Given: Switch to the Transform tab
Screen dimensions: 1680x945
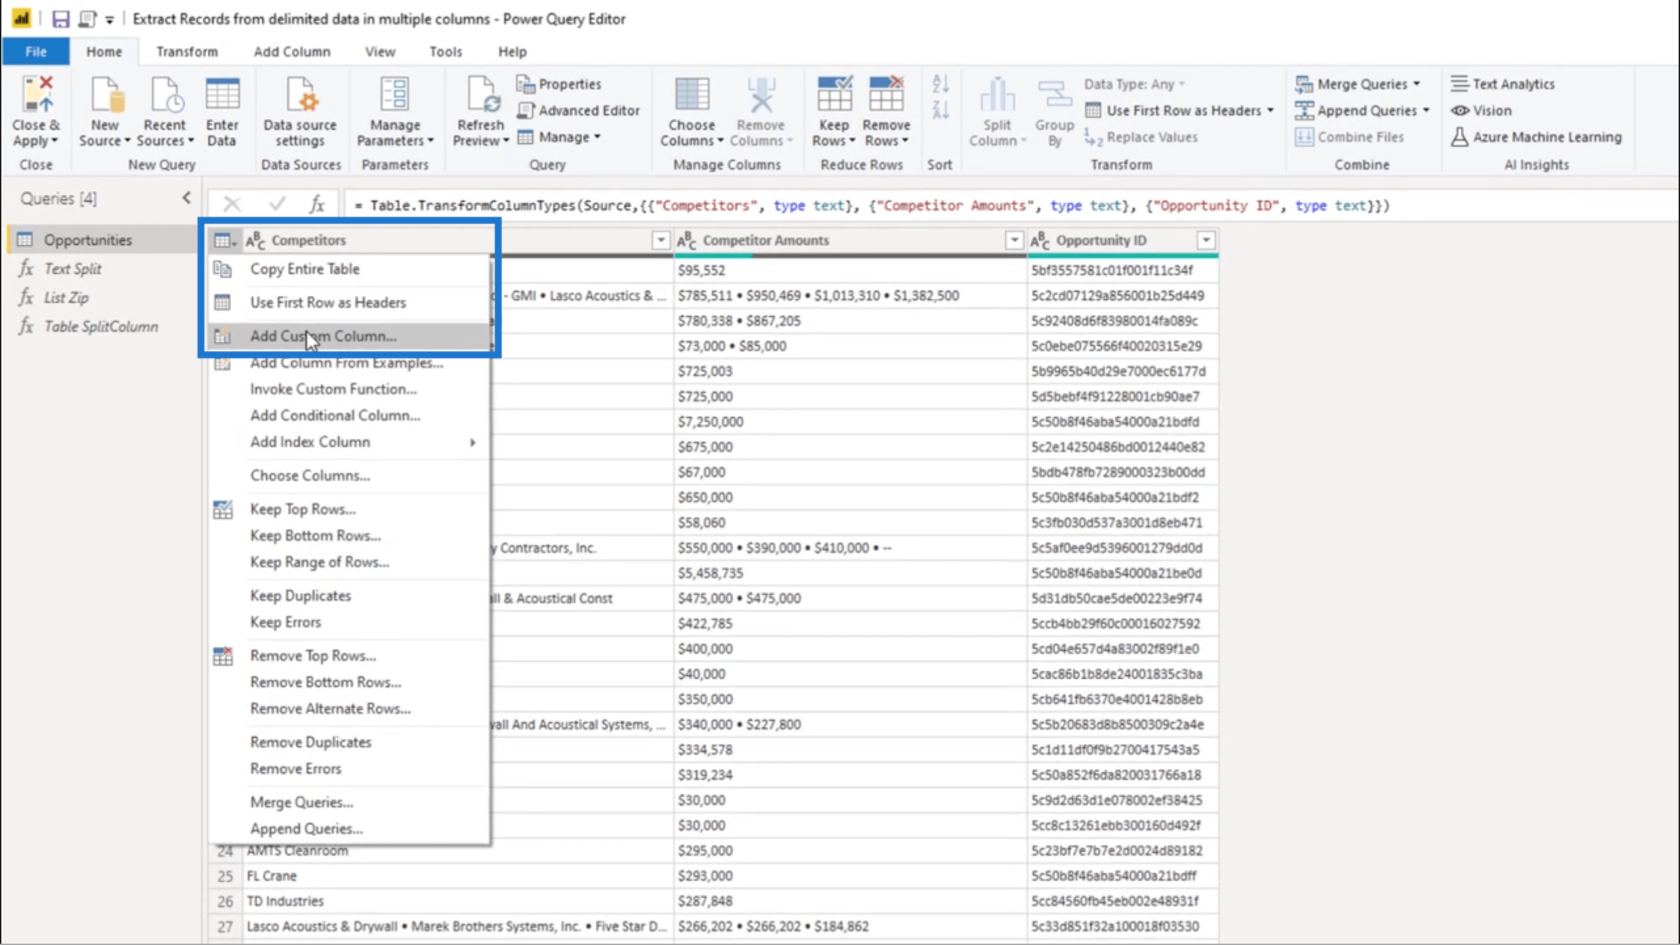Looking at the screenshot, I should coord(187,51).
